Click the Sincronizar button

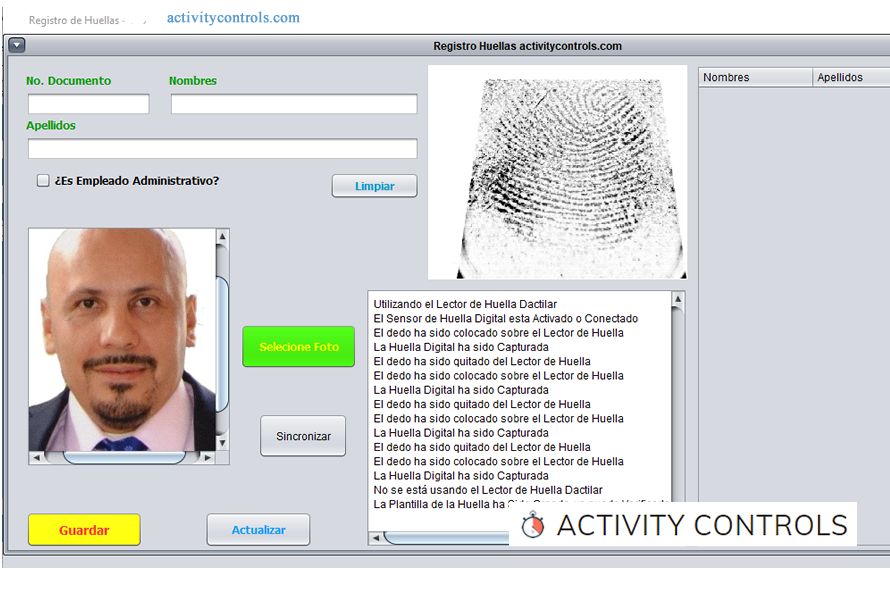click(303, 436)
